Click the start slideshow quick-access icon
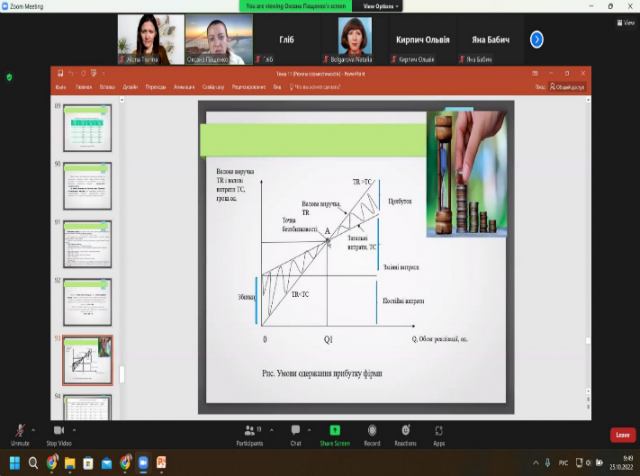Screen dimensions: 640x476 (94, 73)
